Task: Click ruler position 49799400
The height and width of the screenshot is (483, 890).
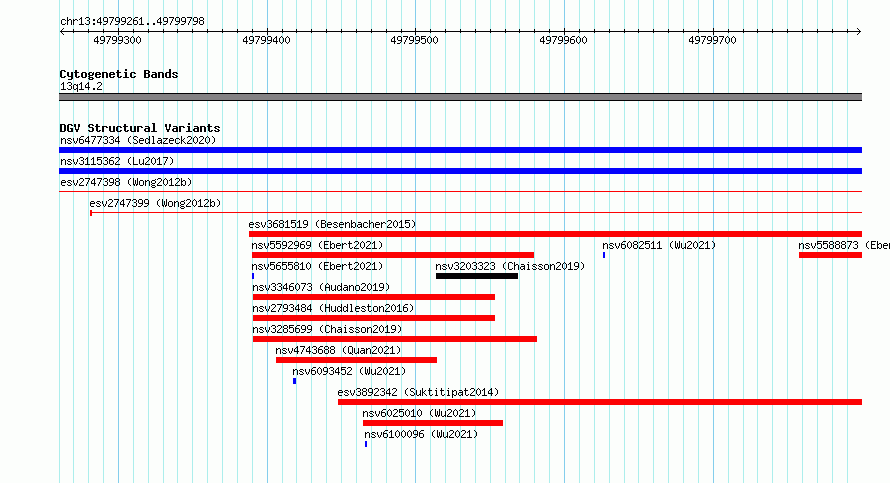Action: click(x=266, y=40)
